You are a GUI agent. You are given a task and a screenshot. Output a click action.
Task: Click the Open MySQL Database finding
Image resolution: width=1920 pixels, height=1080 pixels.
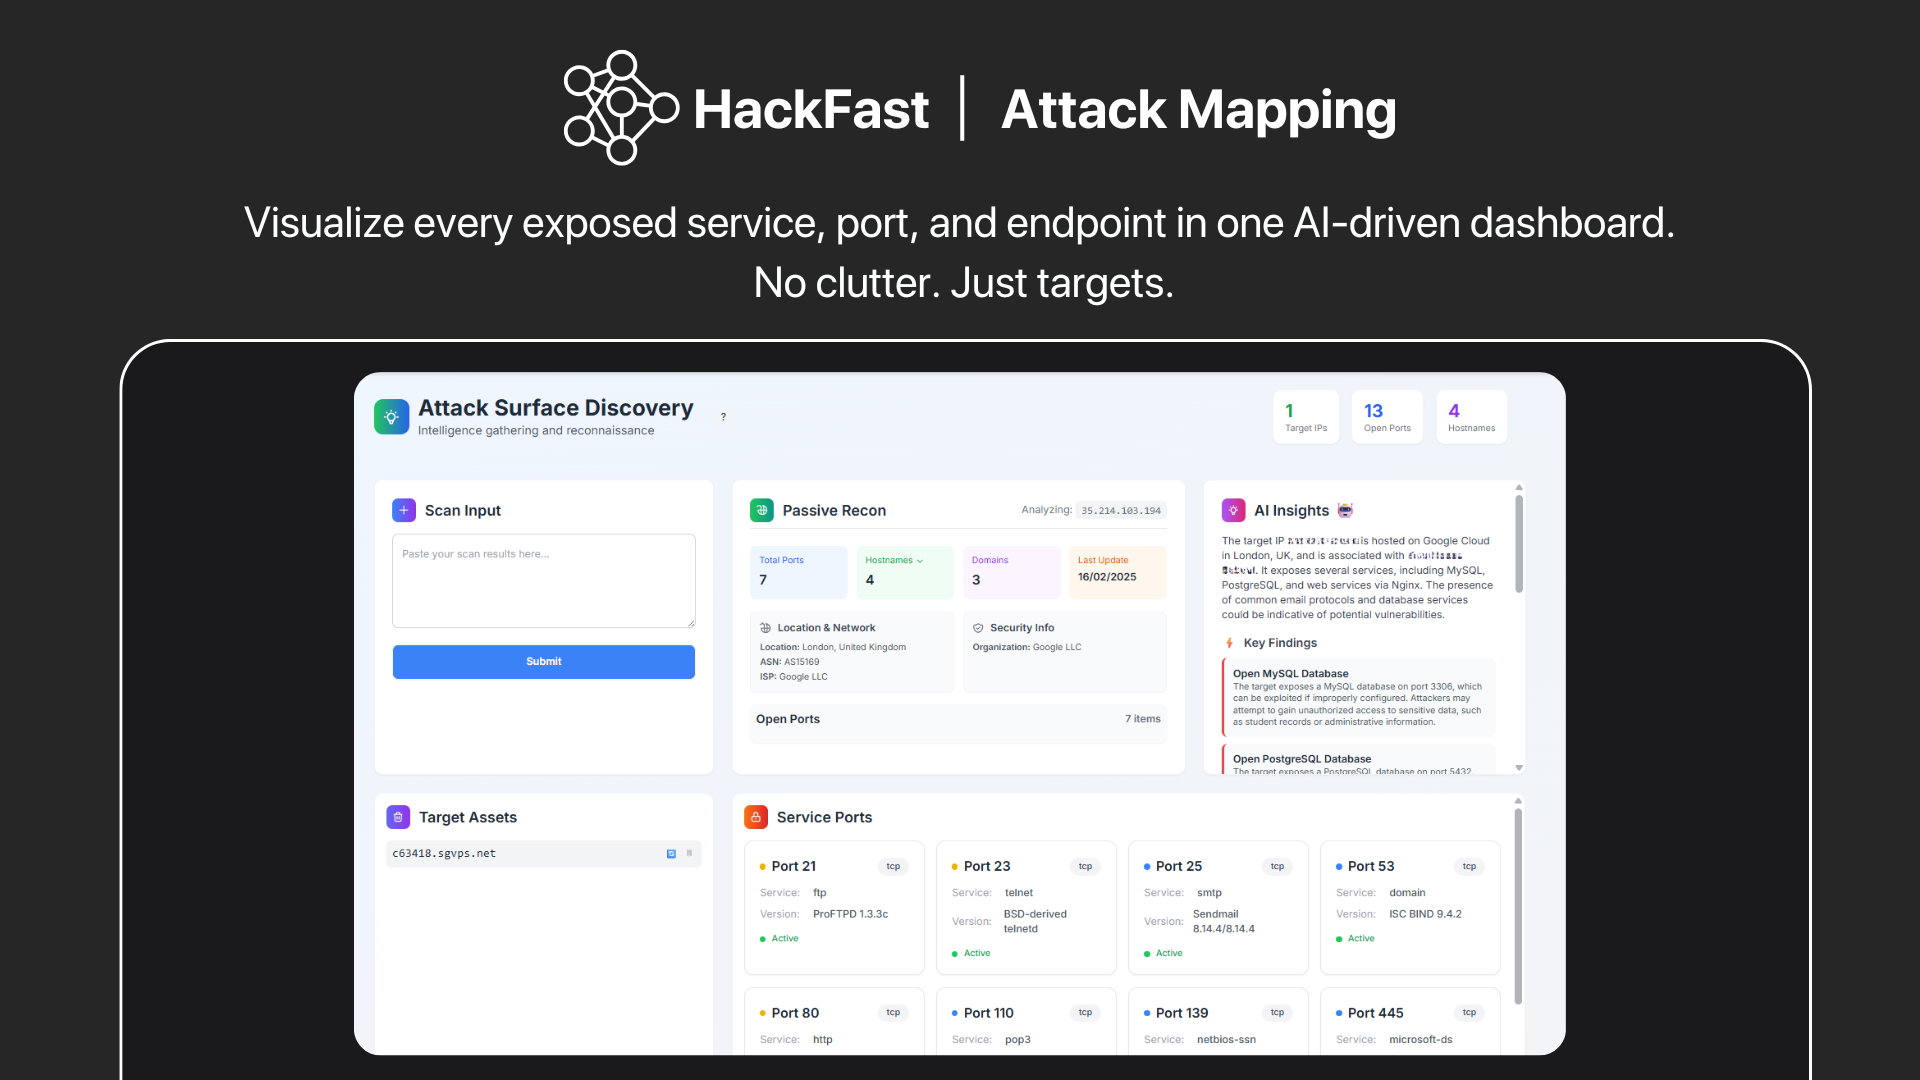(1359, 697)
